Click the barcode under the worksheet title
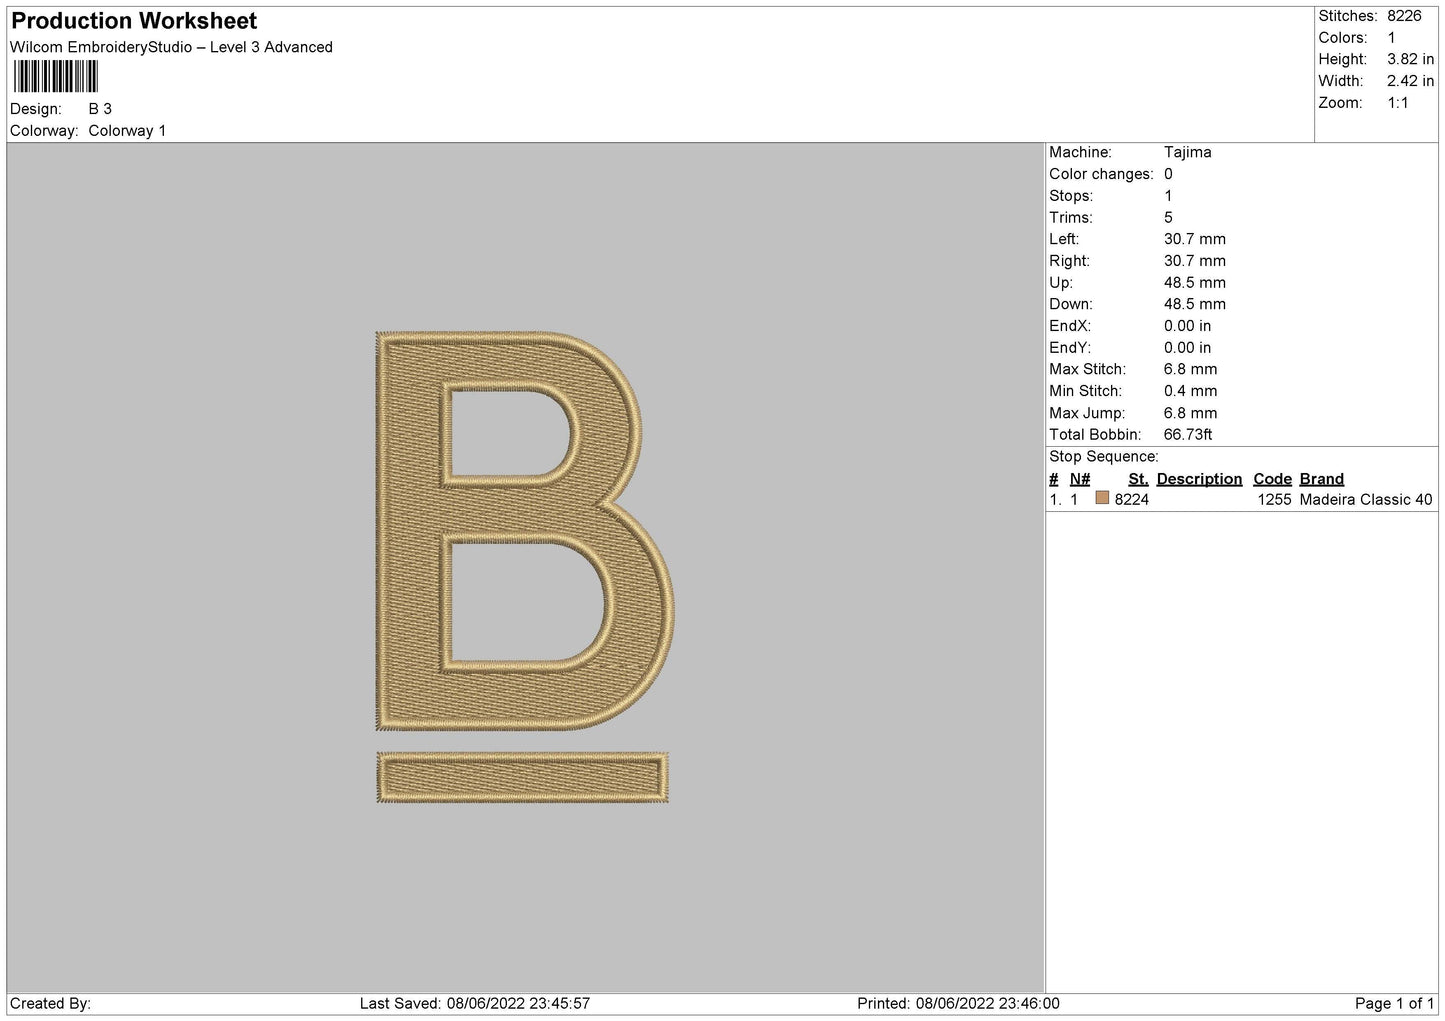The height and width of the screenshot is (1021, 1445). 56,76
